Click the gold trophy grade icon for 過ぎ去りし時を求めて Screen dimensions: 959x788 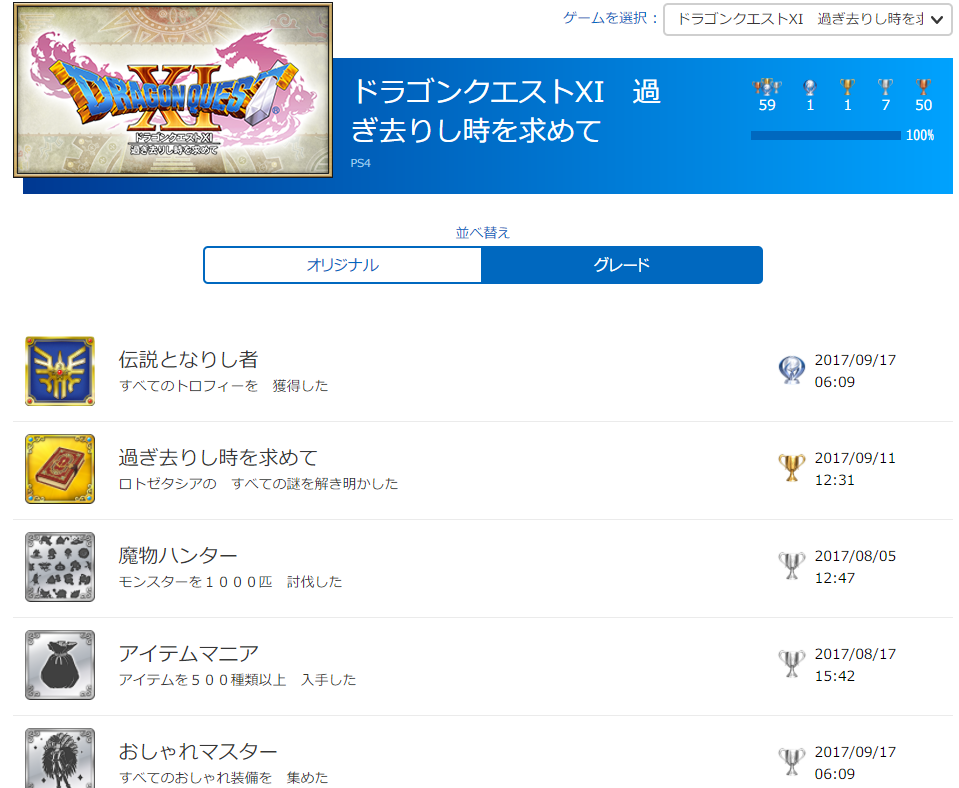coord(791,468)
